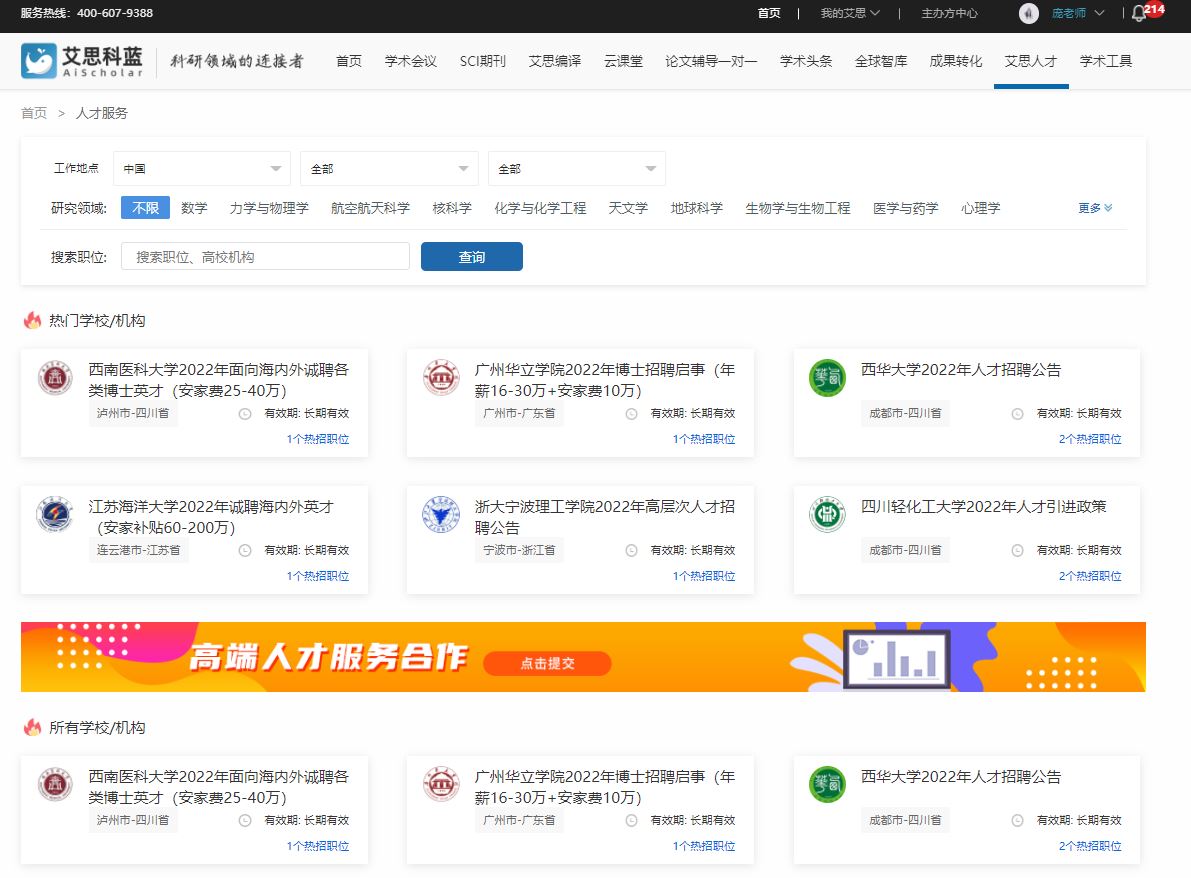Filter by 化学与化学工程 research field
The height and width of the screenshot is (878, 1191).
pos(540,208)
